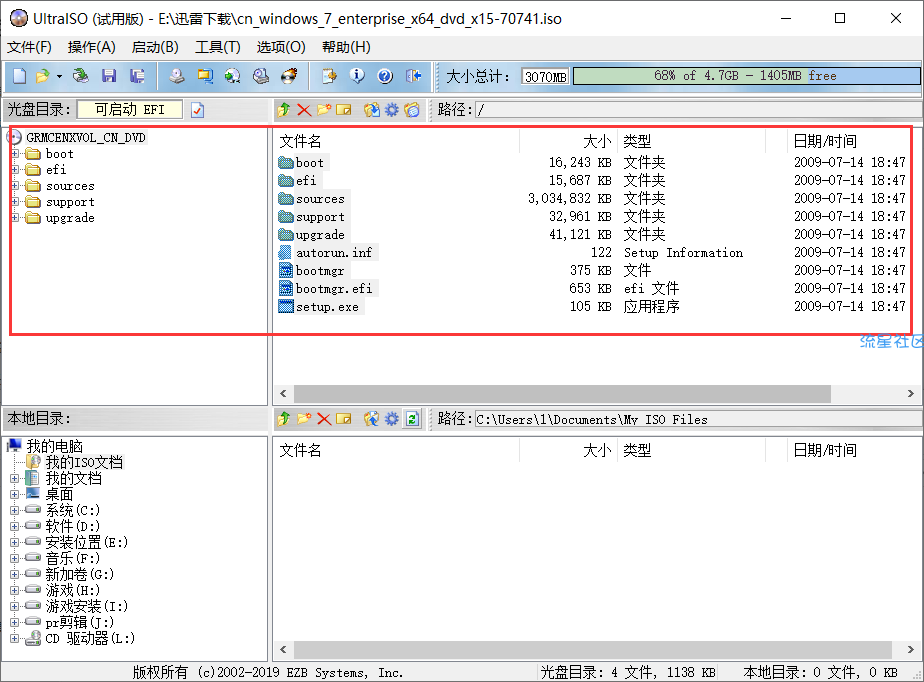The height and width of the screenshot is (682, 924).
Task: Click the 可启动 EFI boot indicator
Action: tap(130, 110)
